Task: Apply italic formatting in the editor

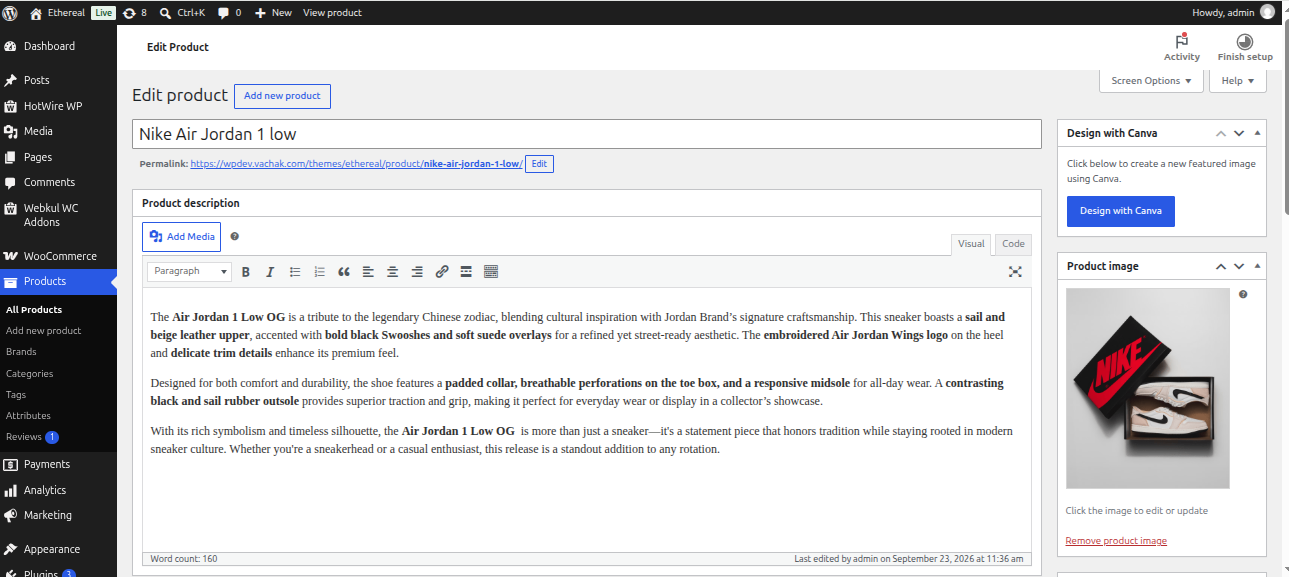Action: 270,272
